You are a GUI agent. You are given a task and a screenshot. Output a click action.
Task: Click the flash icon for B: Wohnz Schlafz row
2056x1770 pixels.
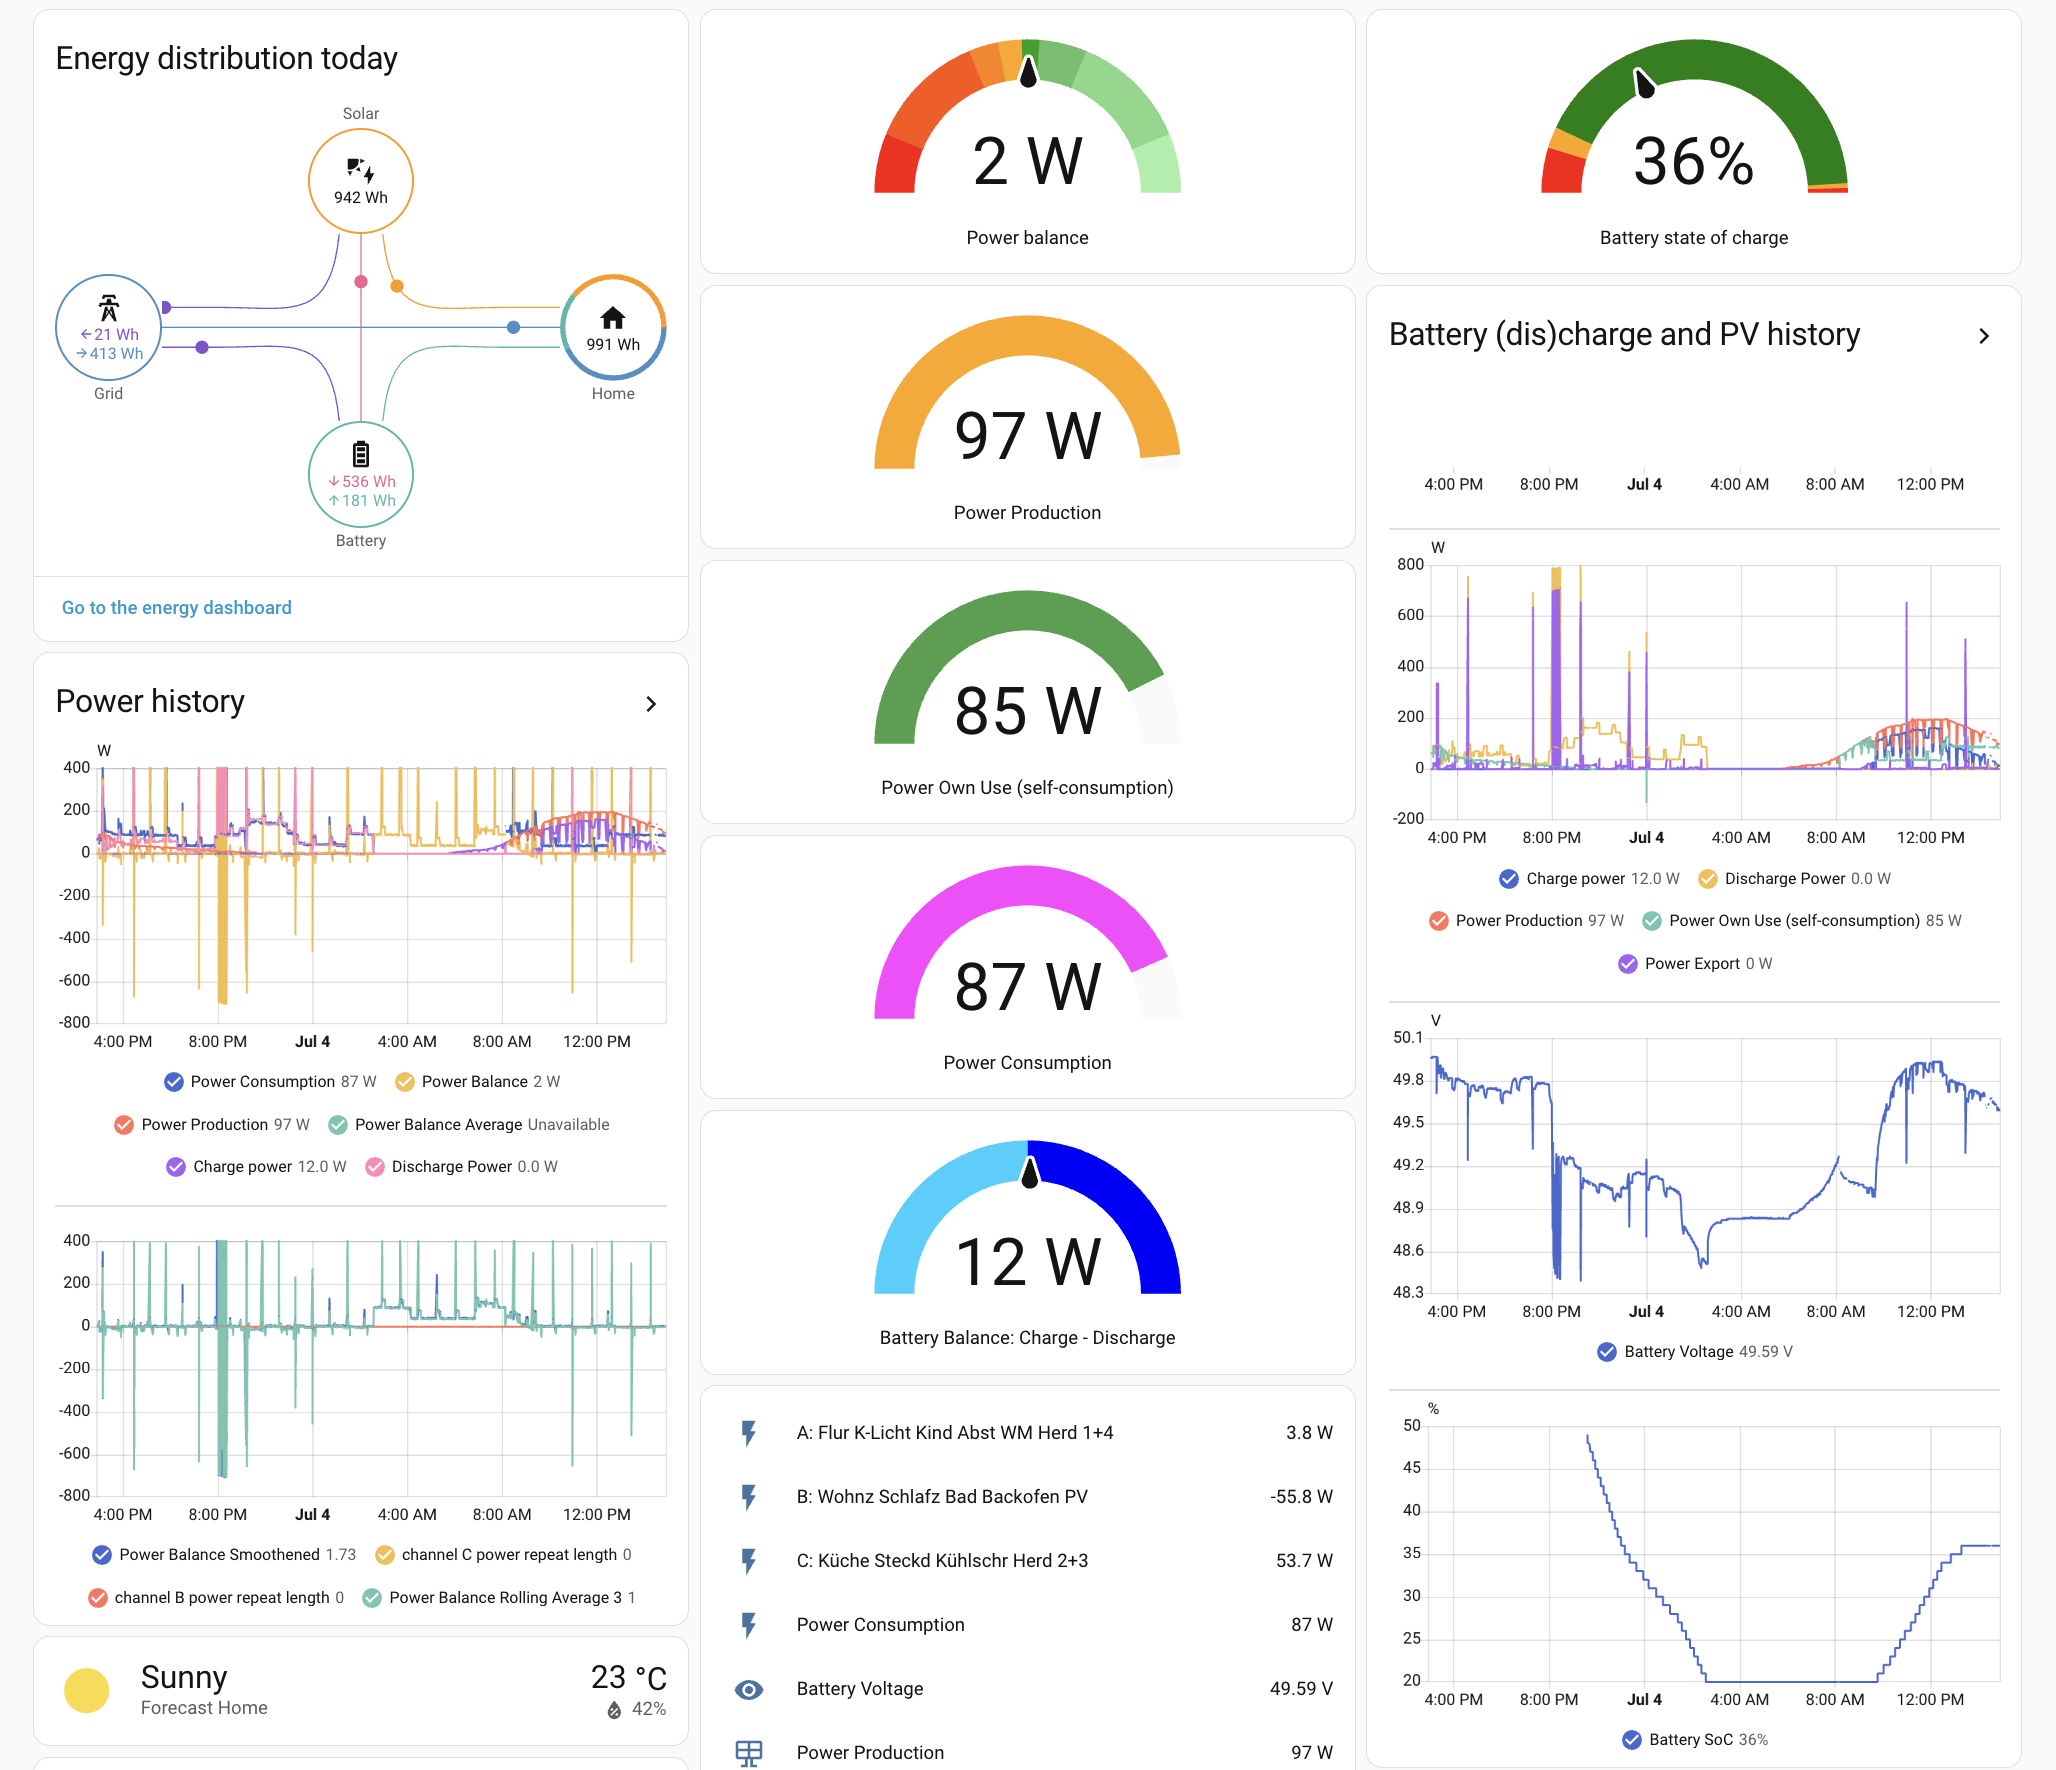(749, 1497)
